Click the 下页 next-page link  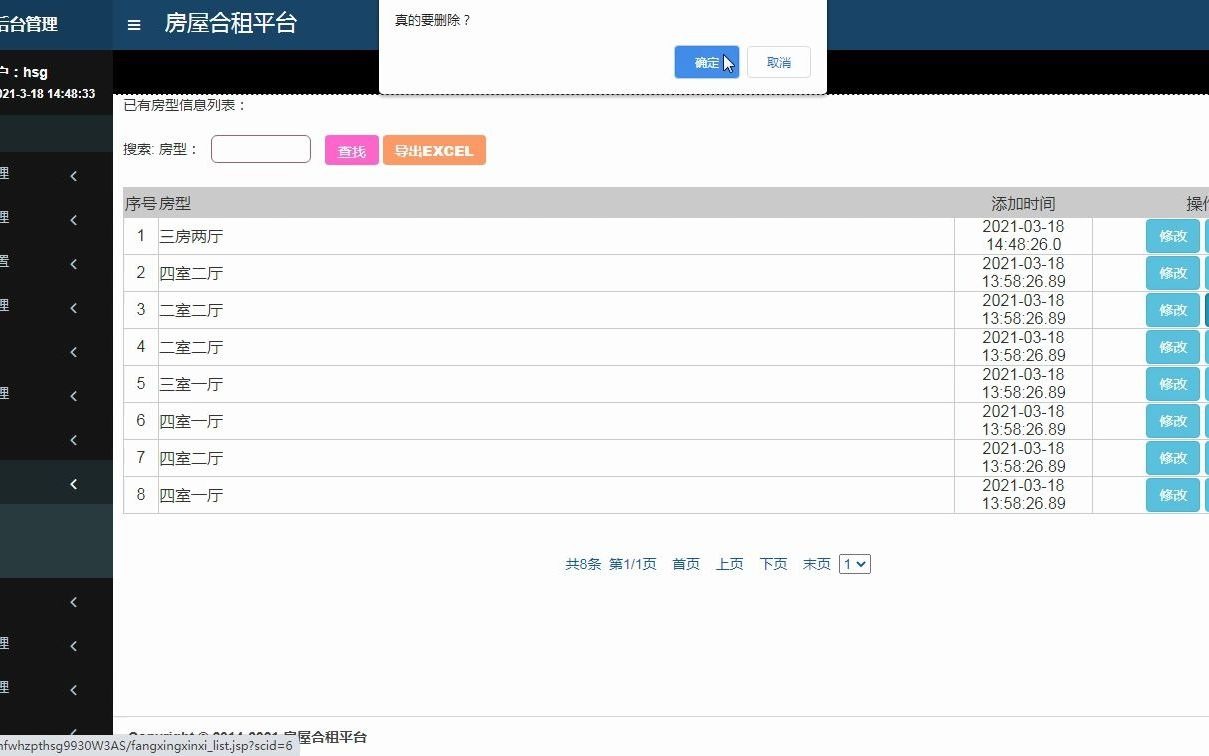coord(773,563)
